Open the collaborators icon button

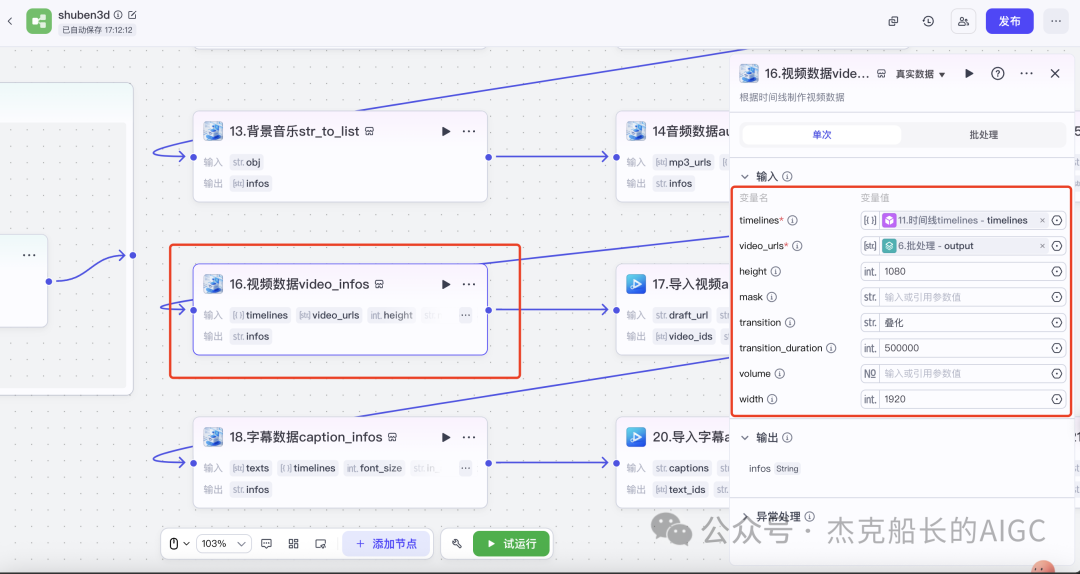(x=964, y=21)
